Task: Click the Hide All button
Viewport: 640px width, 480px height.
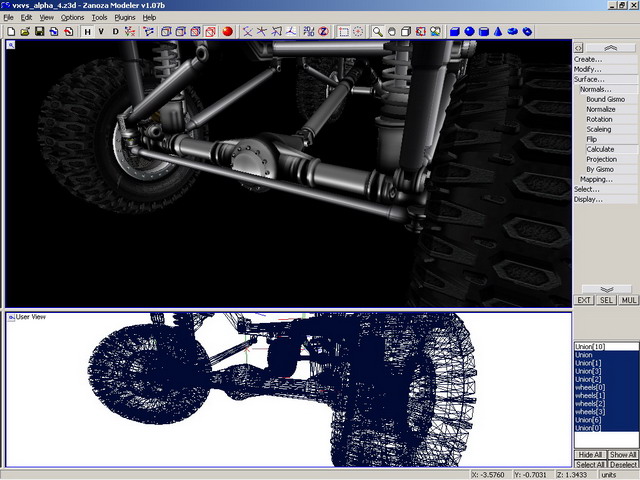Action: coord(590,455)
